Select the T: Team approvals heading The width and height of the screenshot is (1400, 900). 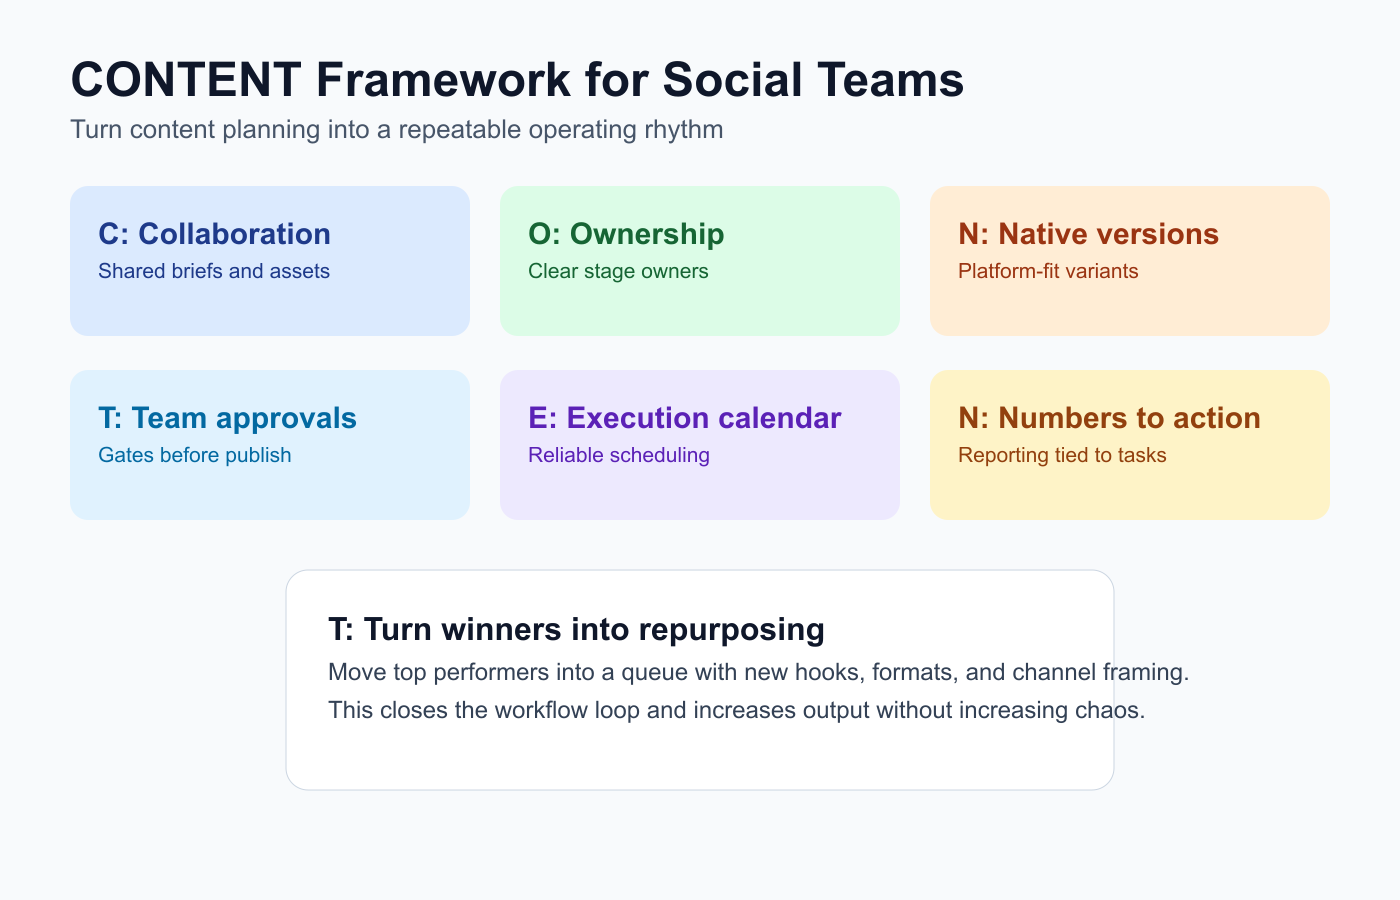pyautogui.click(x=227, y=418)
